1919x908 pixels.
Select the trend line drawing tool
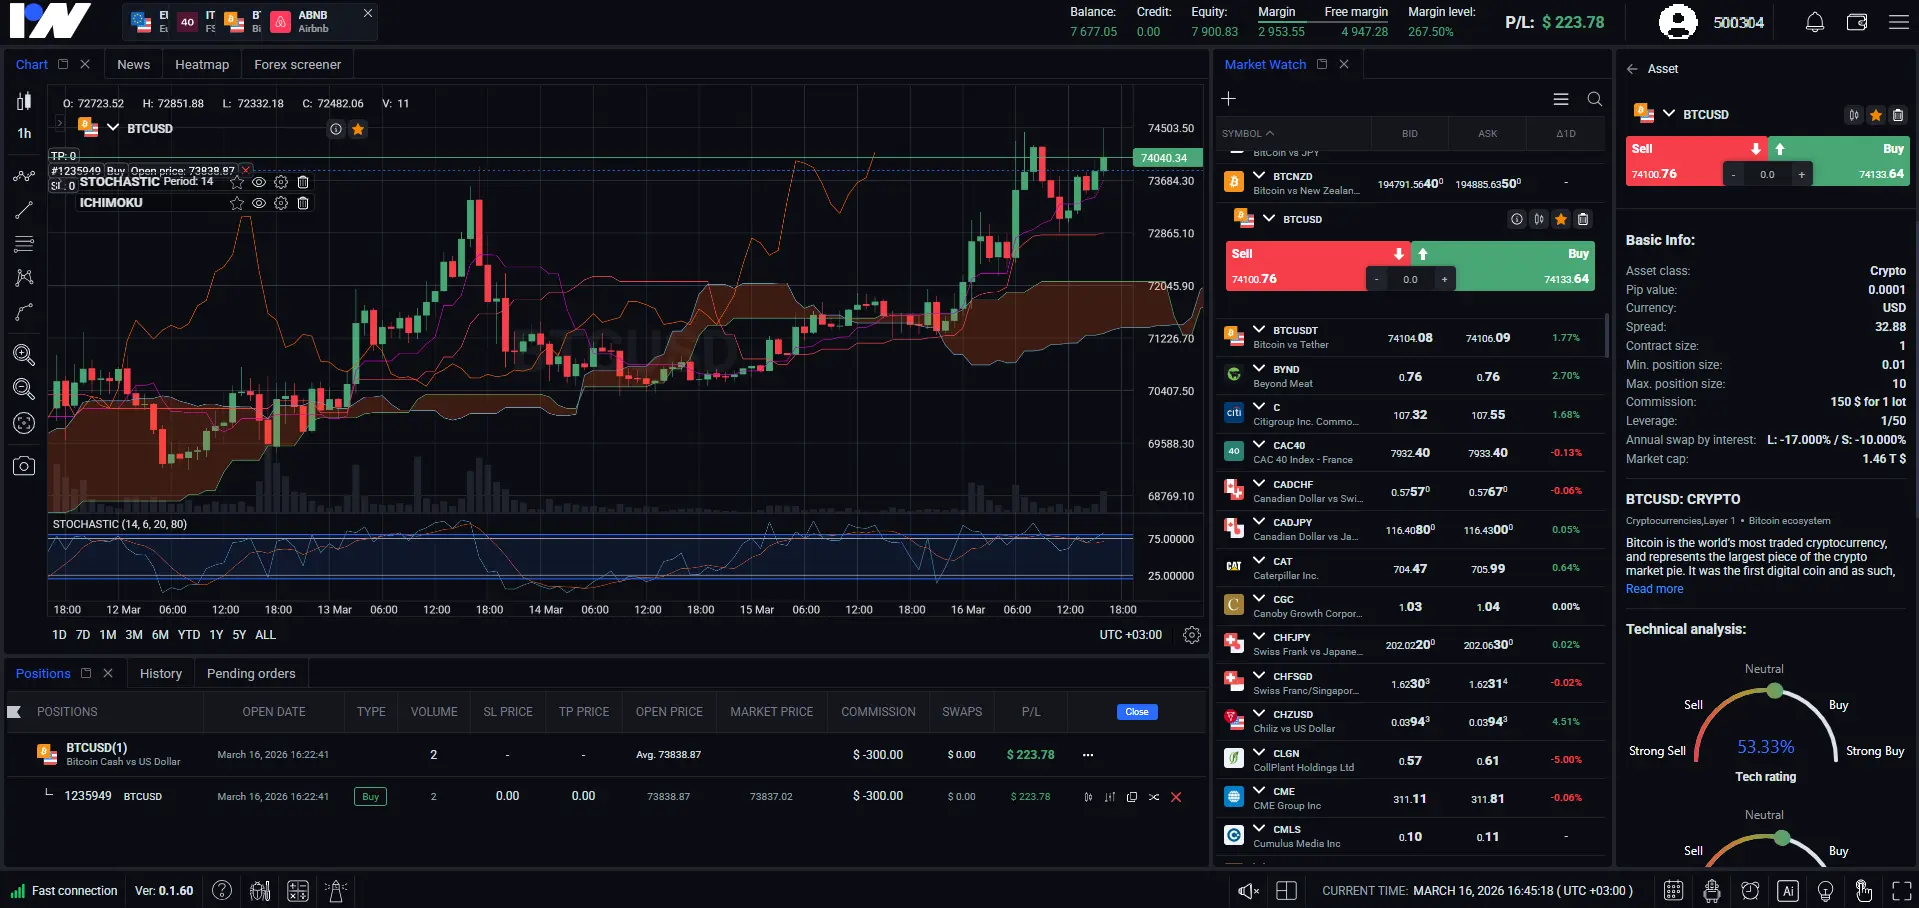(24, 210)
